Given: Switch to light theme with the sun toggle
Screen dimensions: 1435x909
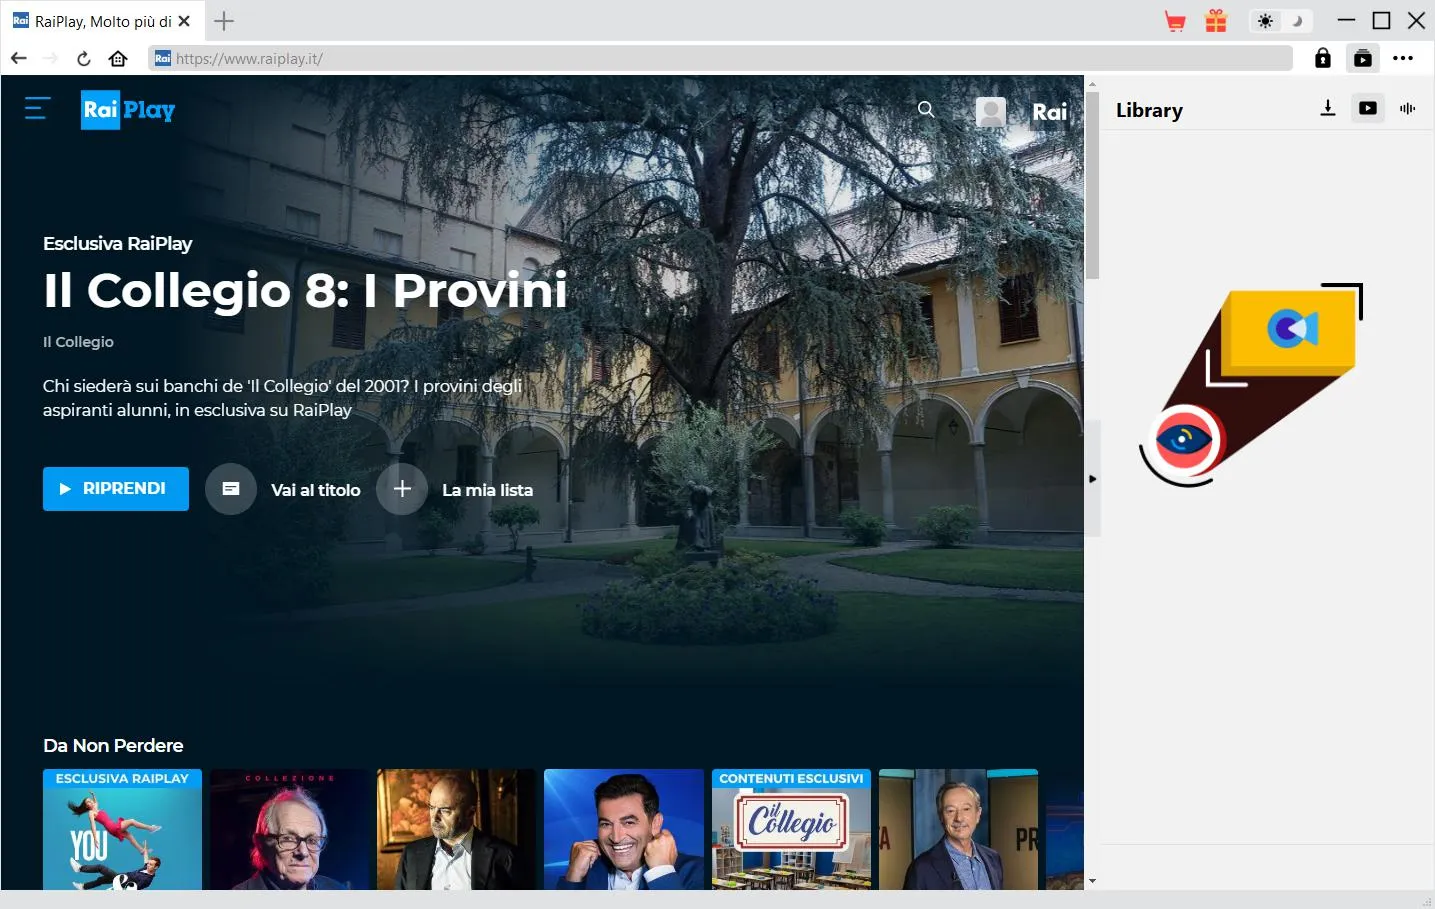Looking at the screenshot, I should 1265,21.
